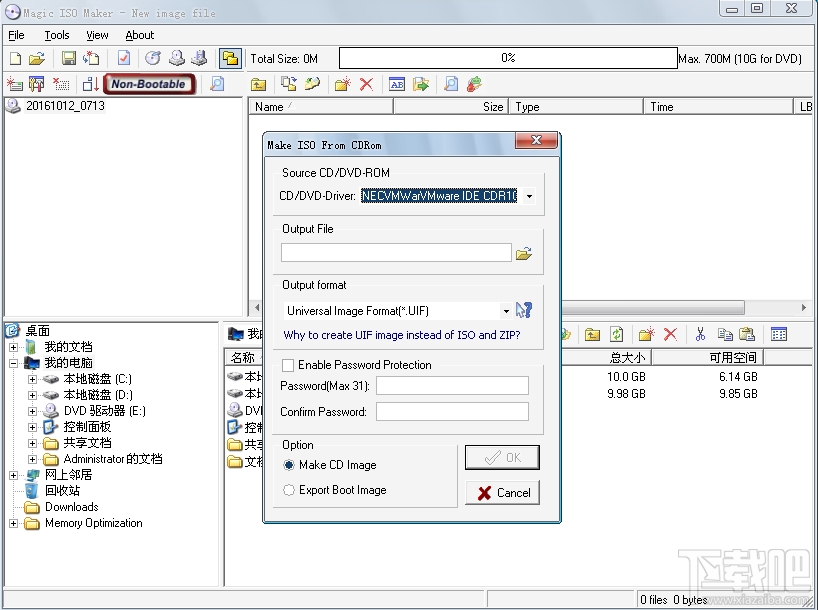This screenshot has width=818, height=610.
Task: Sort by the Name column header
Action: 321,106
